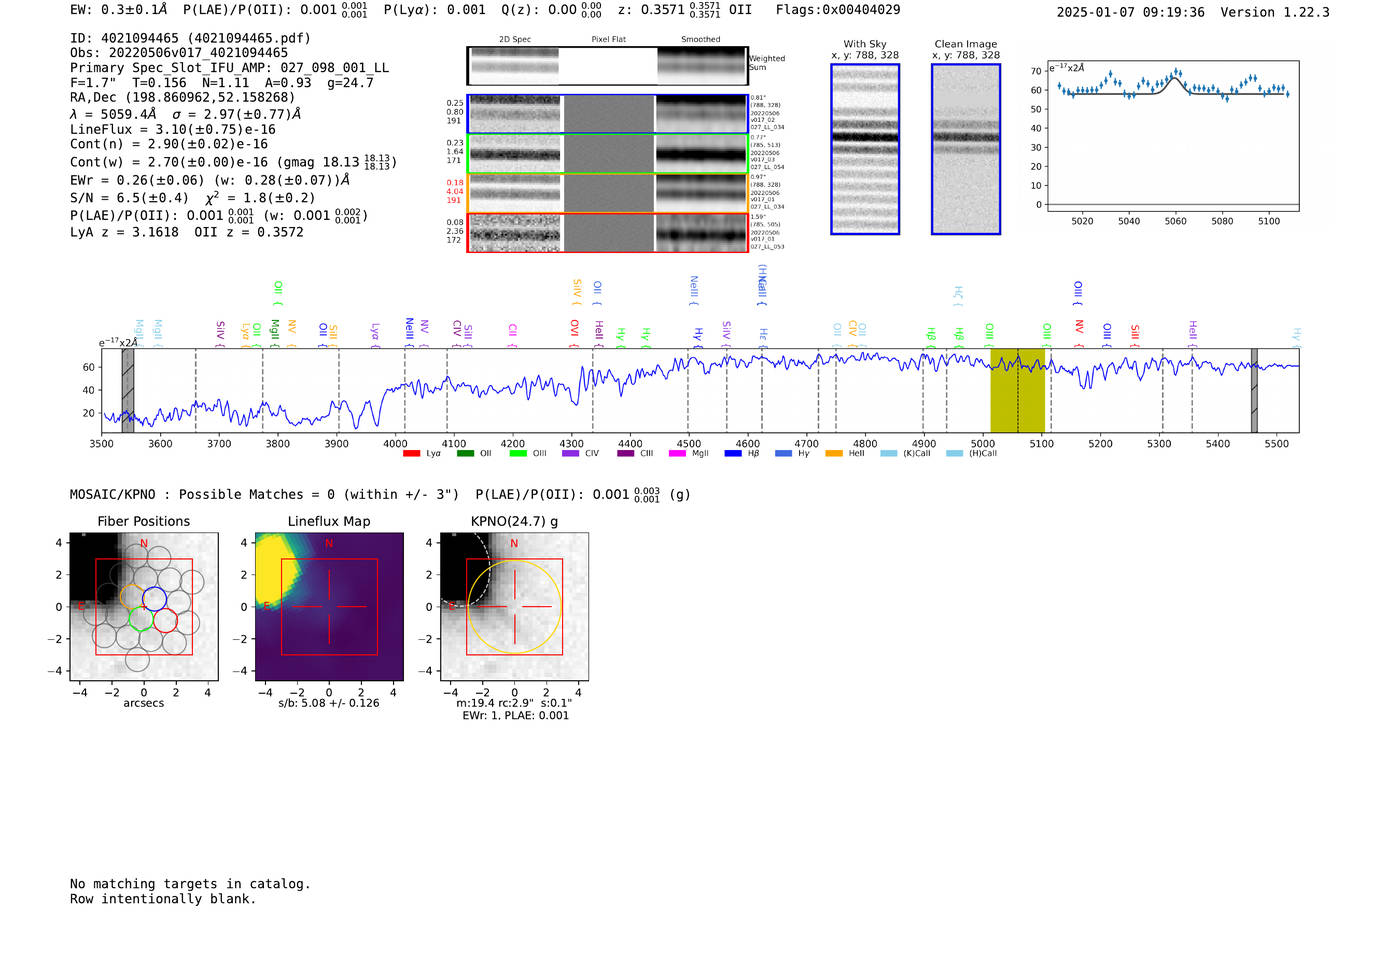
Task: Click the yellow highlighted band in the spectrum
Action: pyautogui.click(x=1017, y=390)
